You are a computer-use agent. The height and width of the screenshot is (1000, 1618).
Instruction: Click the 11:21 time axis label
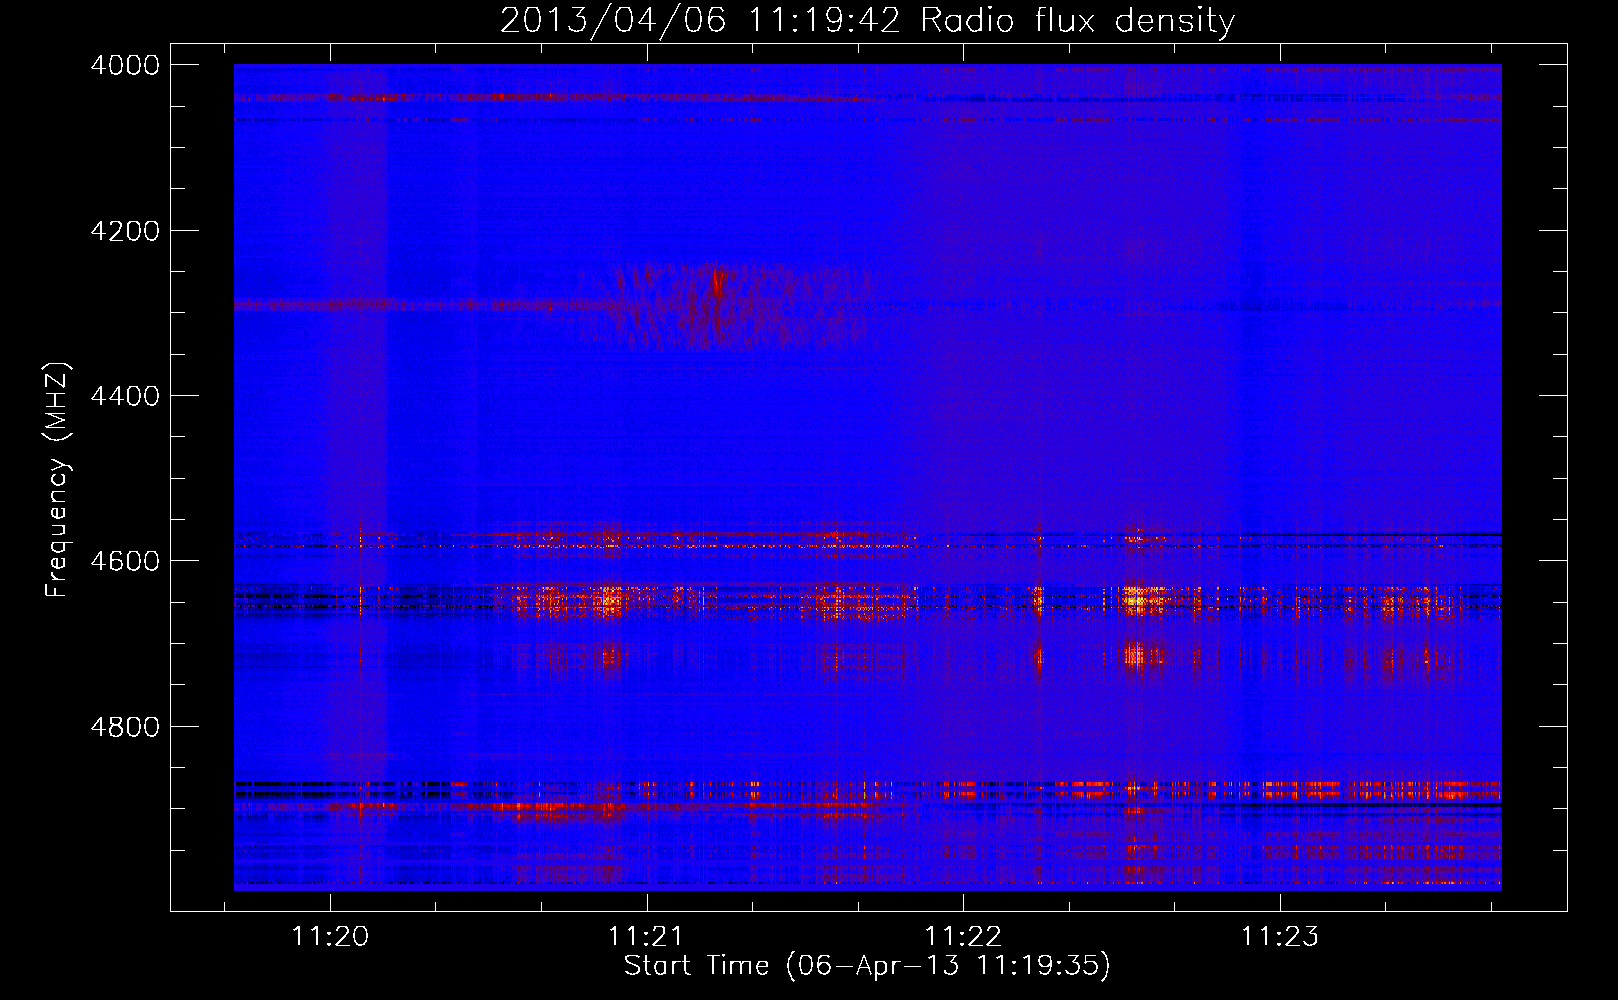(x=646, y=937)
